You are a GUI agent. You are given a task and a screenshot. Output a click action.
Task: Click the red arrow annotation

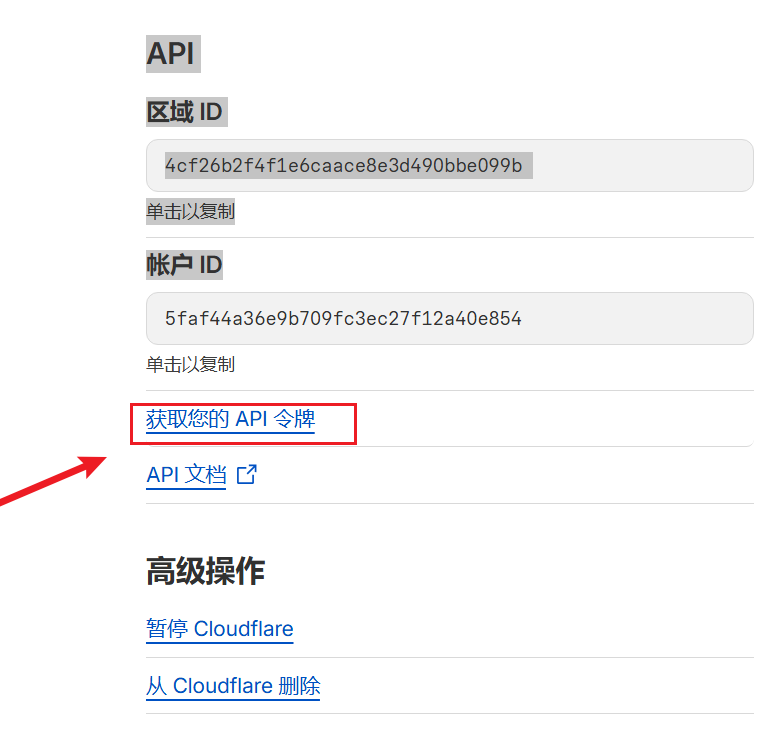pyautogui.click(x=50, y=480)
